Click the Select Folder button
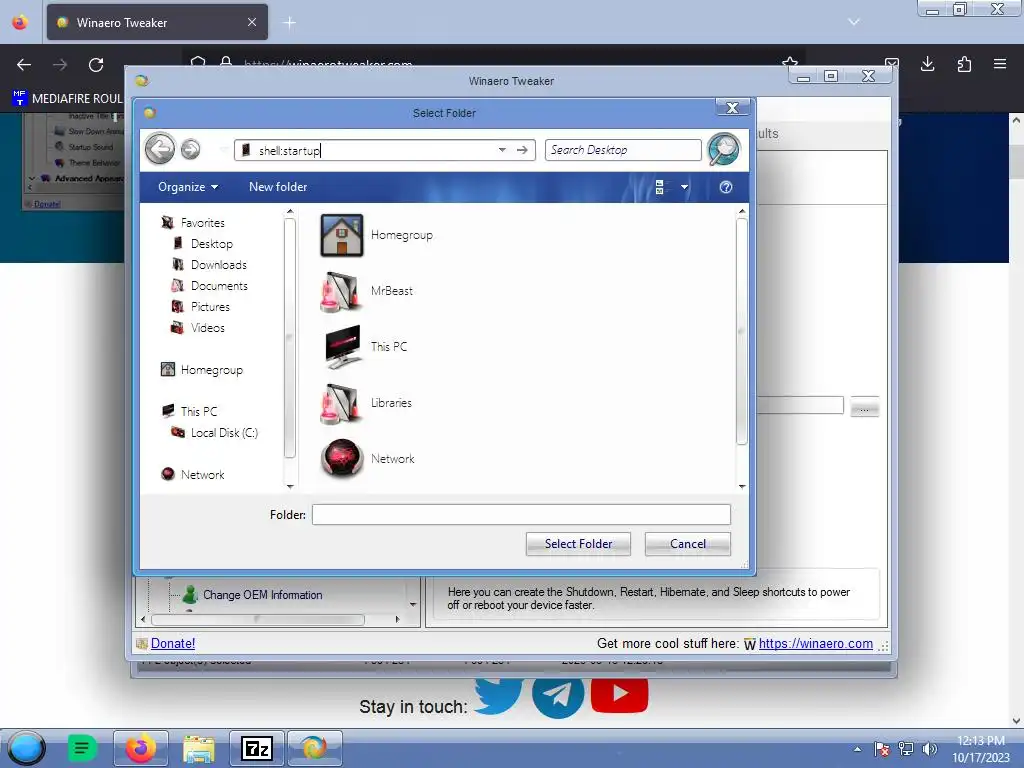Viewport: 1024px width, 768px height. (x=578, y=543)
